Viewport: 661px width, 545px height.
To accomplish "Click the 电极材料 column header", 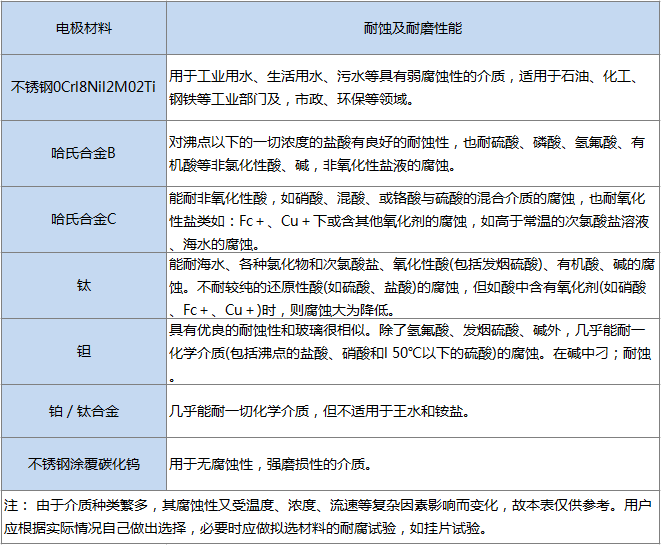I will click(83, 28).
